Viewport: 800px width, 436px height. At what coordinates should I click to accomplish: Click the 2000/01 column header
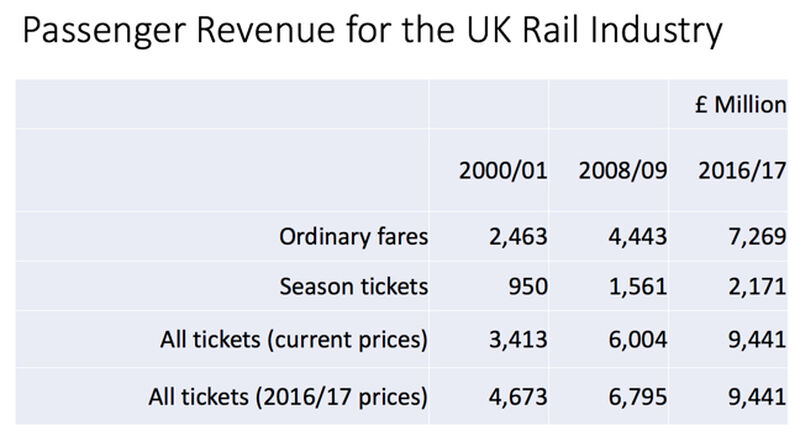click(503, 170)
